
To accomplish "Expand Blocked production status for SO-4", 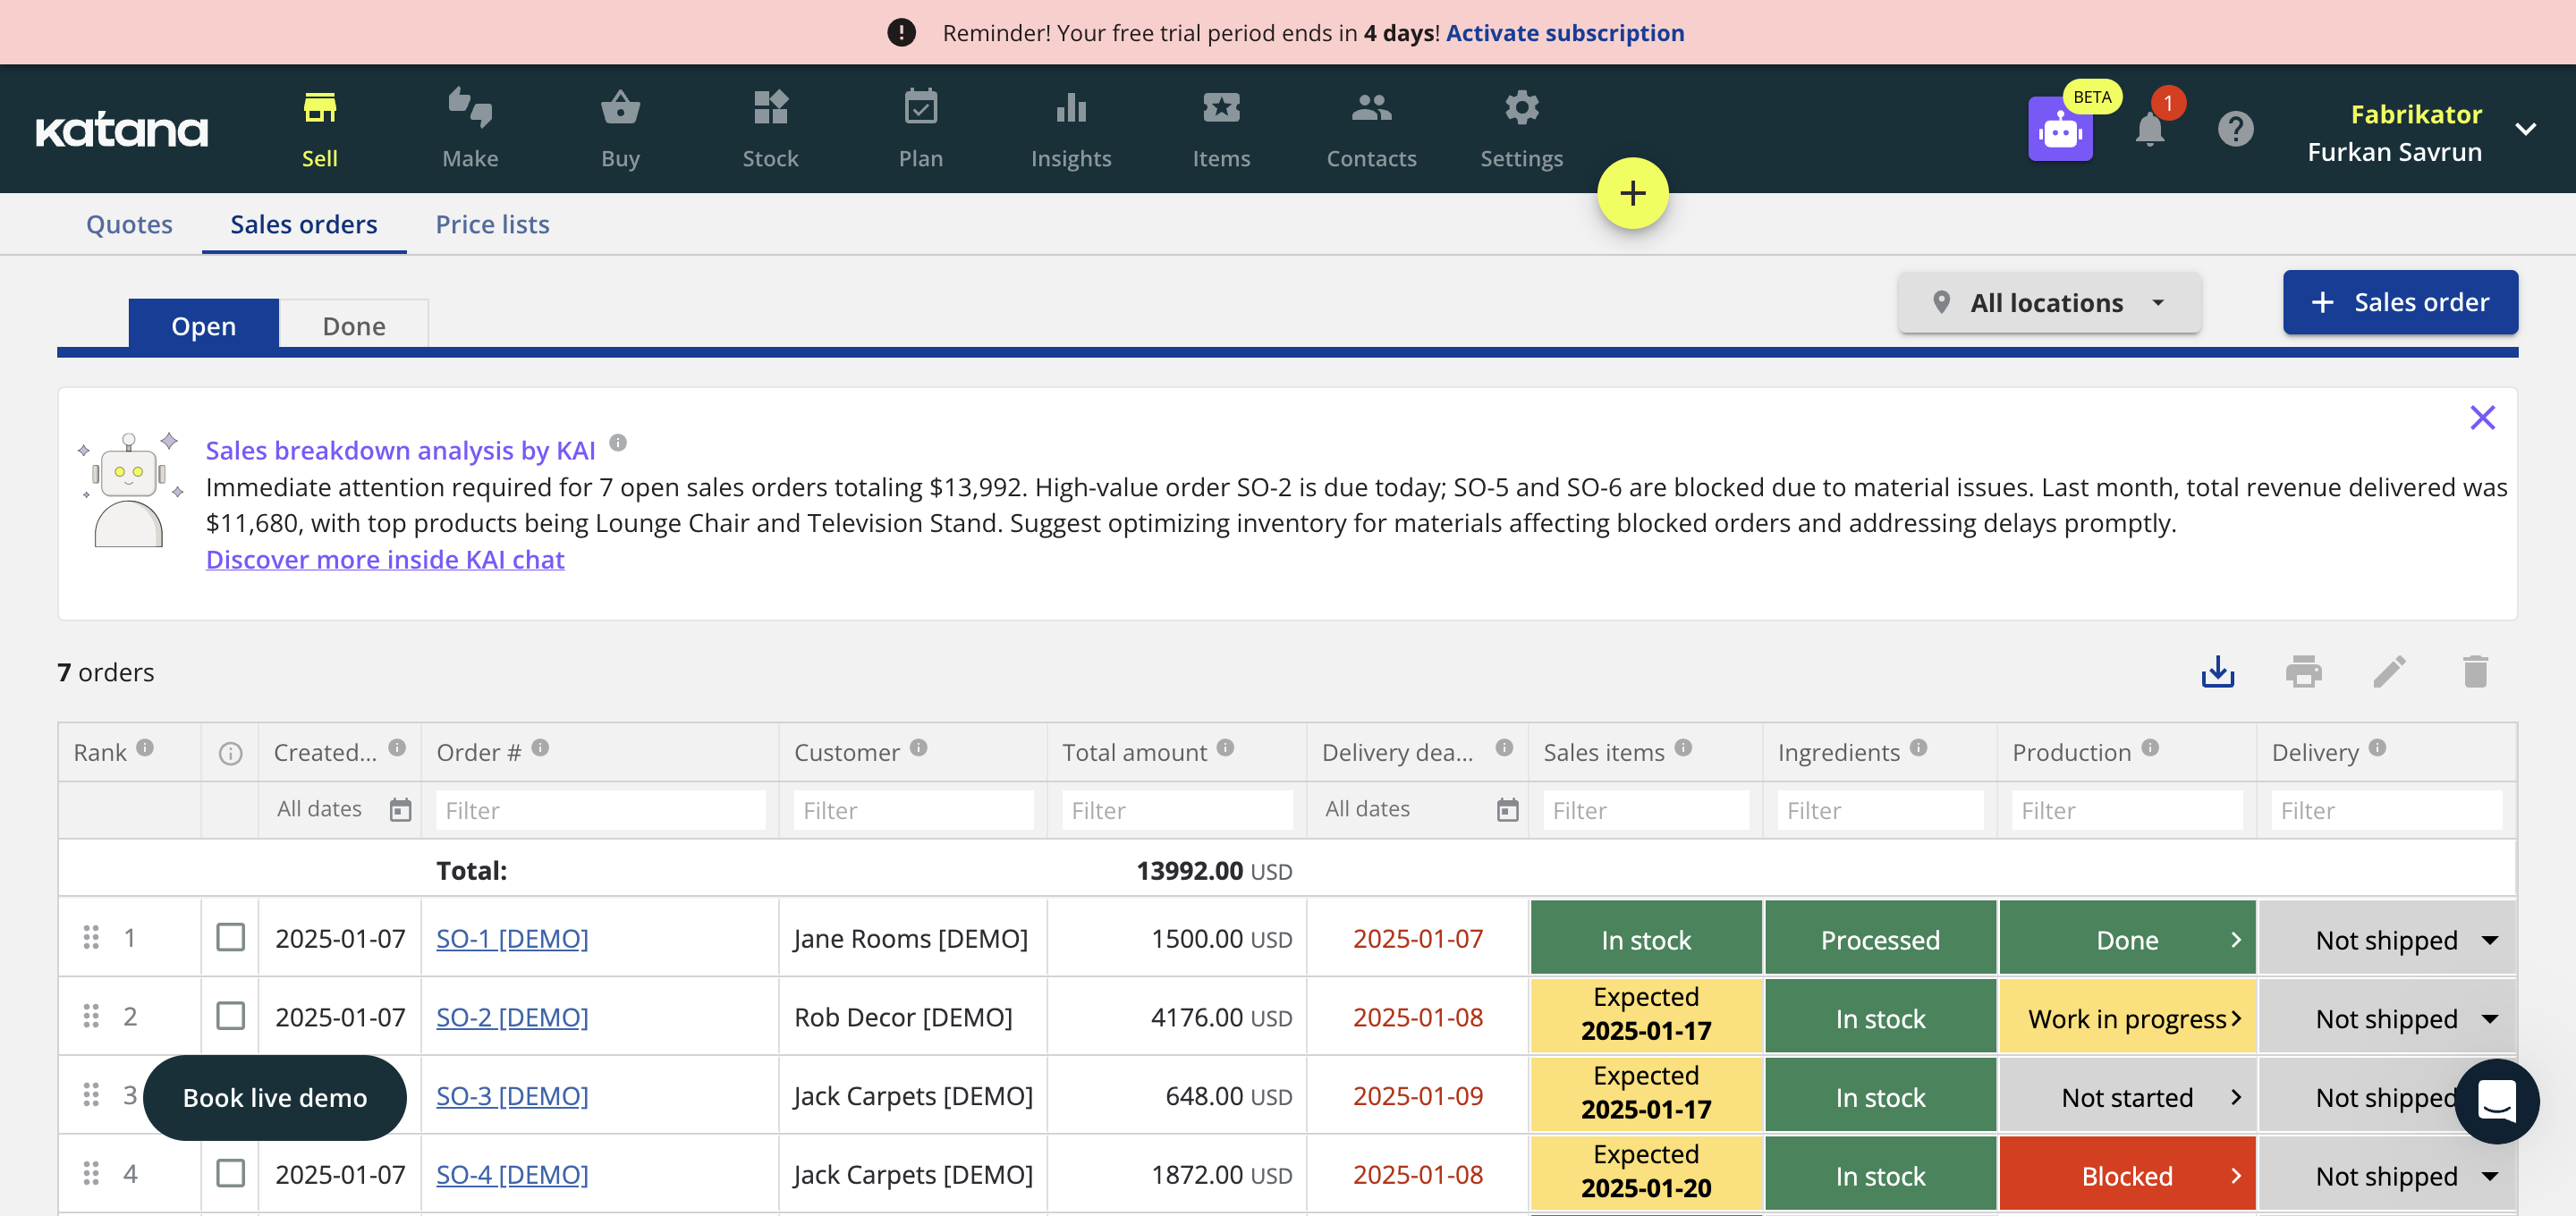I will point(2235,1176).
